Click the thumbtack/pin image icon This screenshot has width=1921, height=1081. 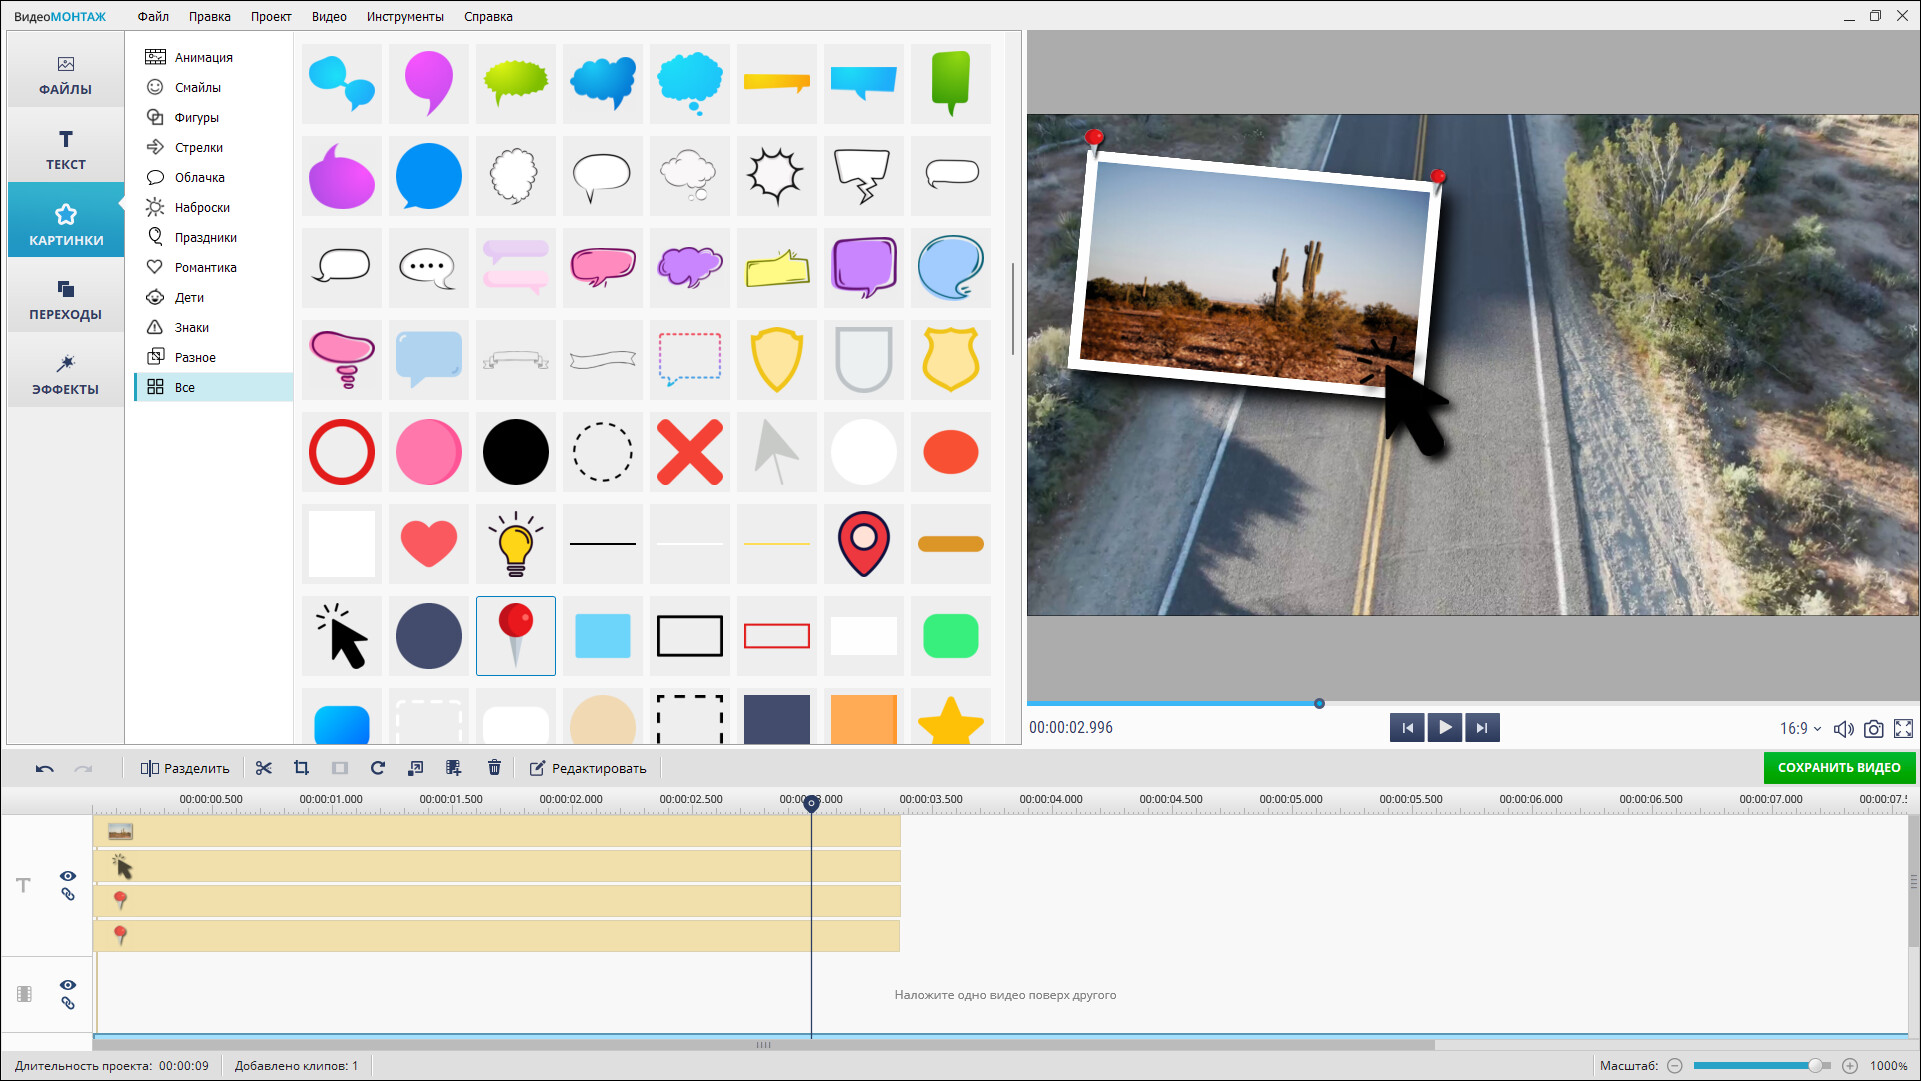tap(515, 635)
